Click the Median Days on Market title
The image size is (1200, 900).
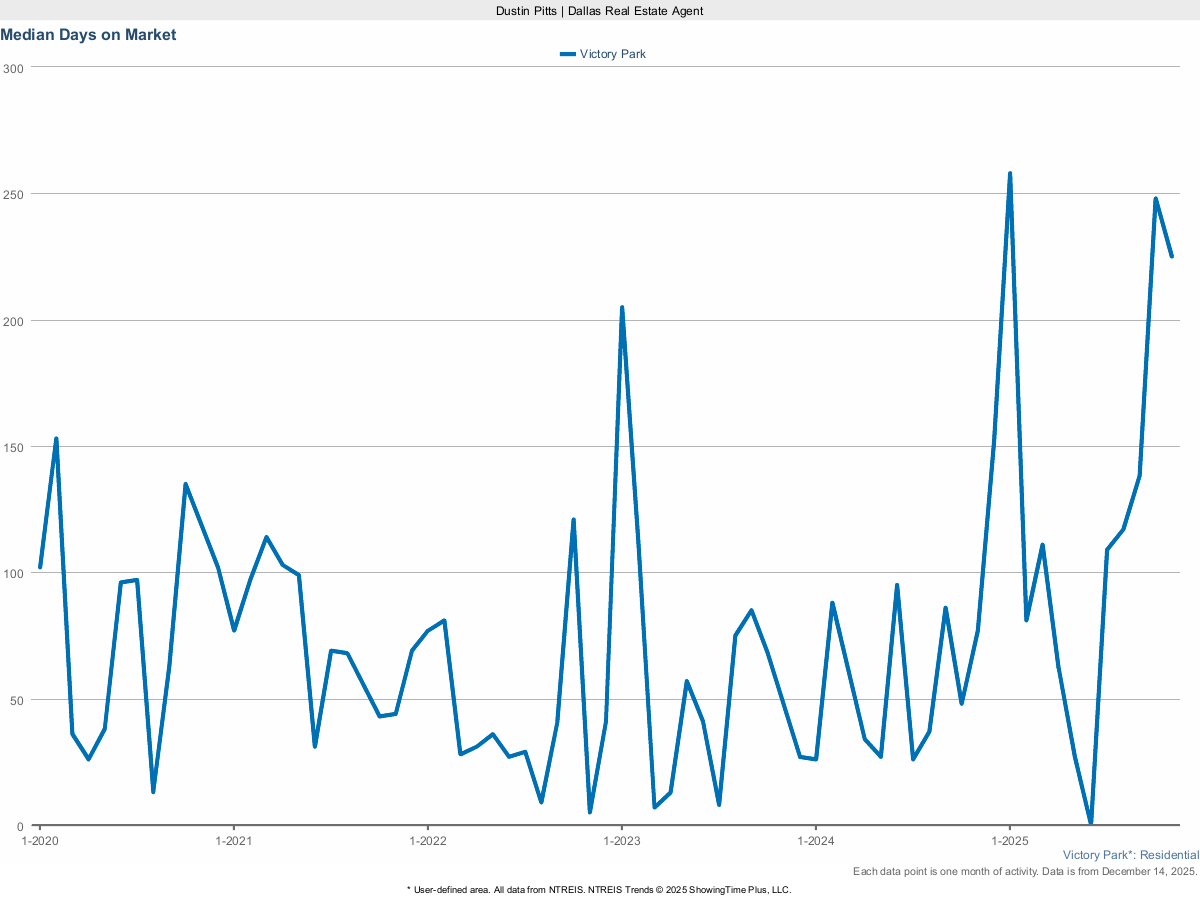(88, 35)
